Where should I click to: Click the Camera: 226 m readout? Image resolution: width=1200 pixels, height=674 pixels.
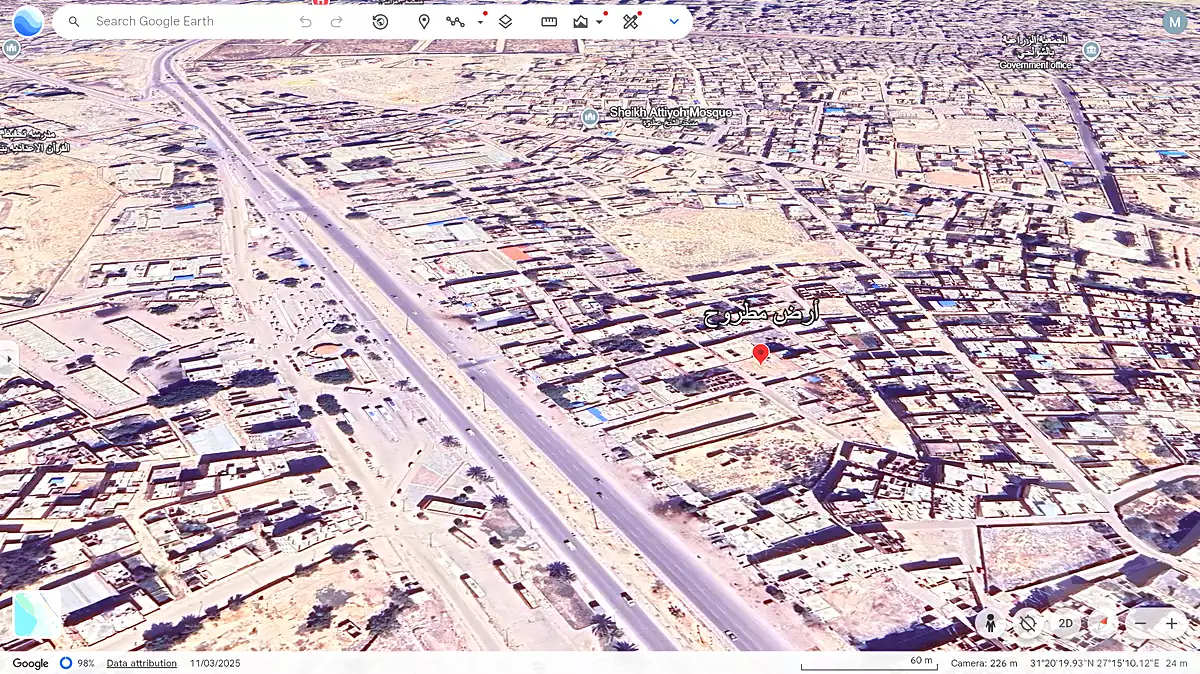pyautogui.click(x=984, y=663)
